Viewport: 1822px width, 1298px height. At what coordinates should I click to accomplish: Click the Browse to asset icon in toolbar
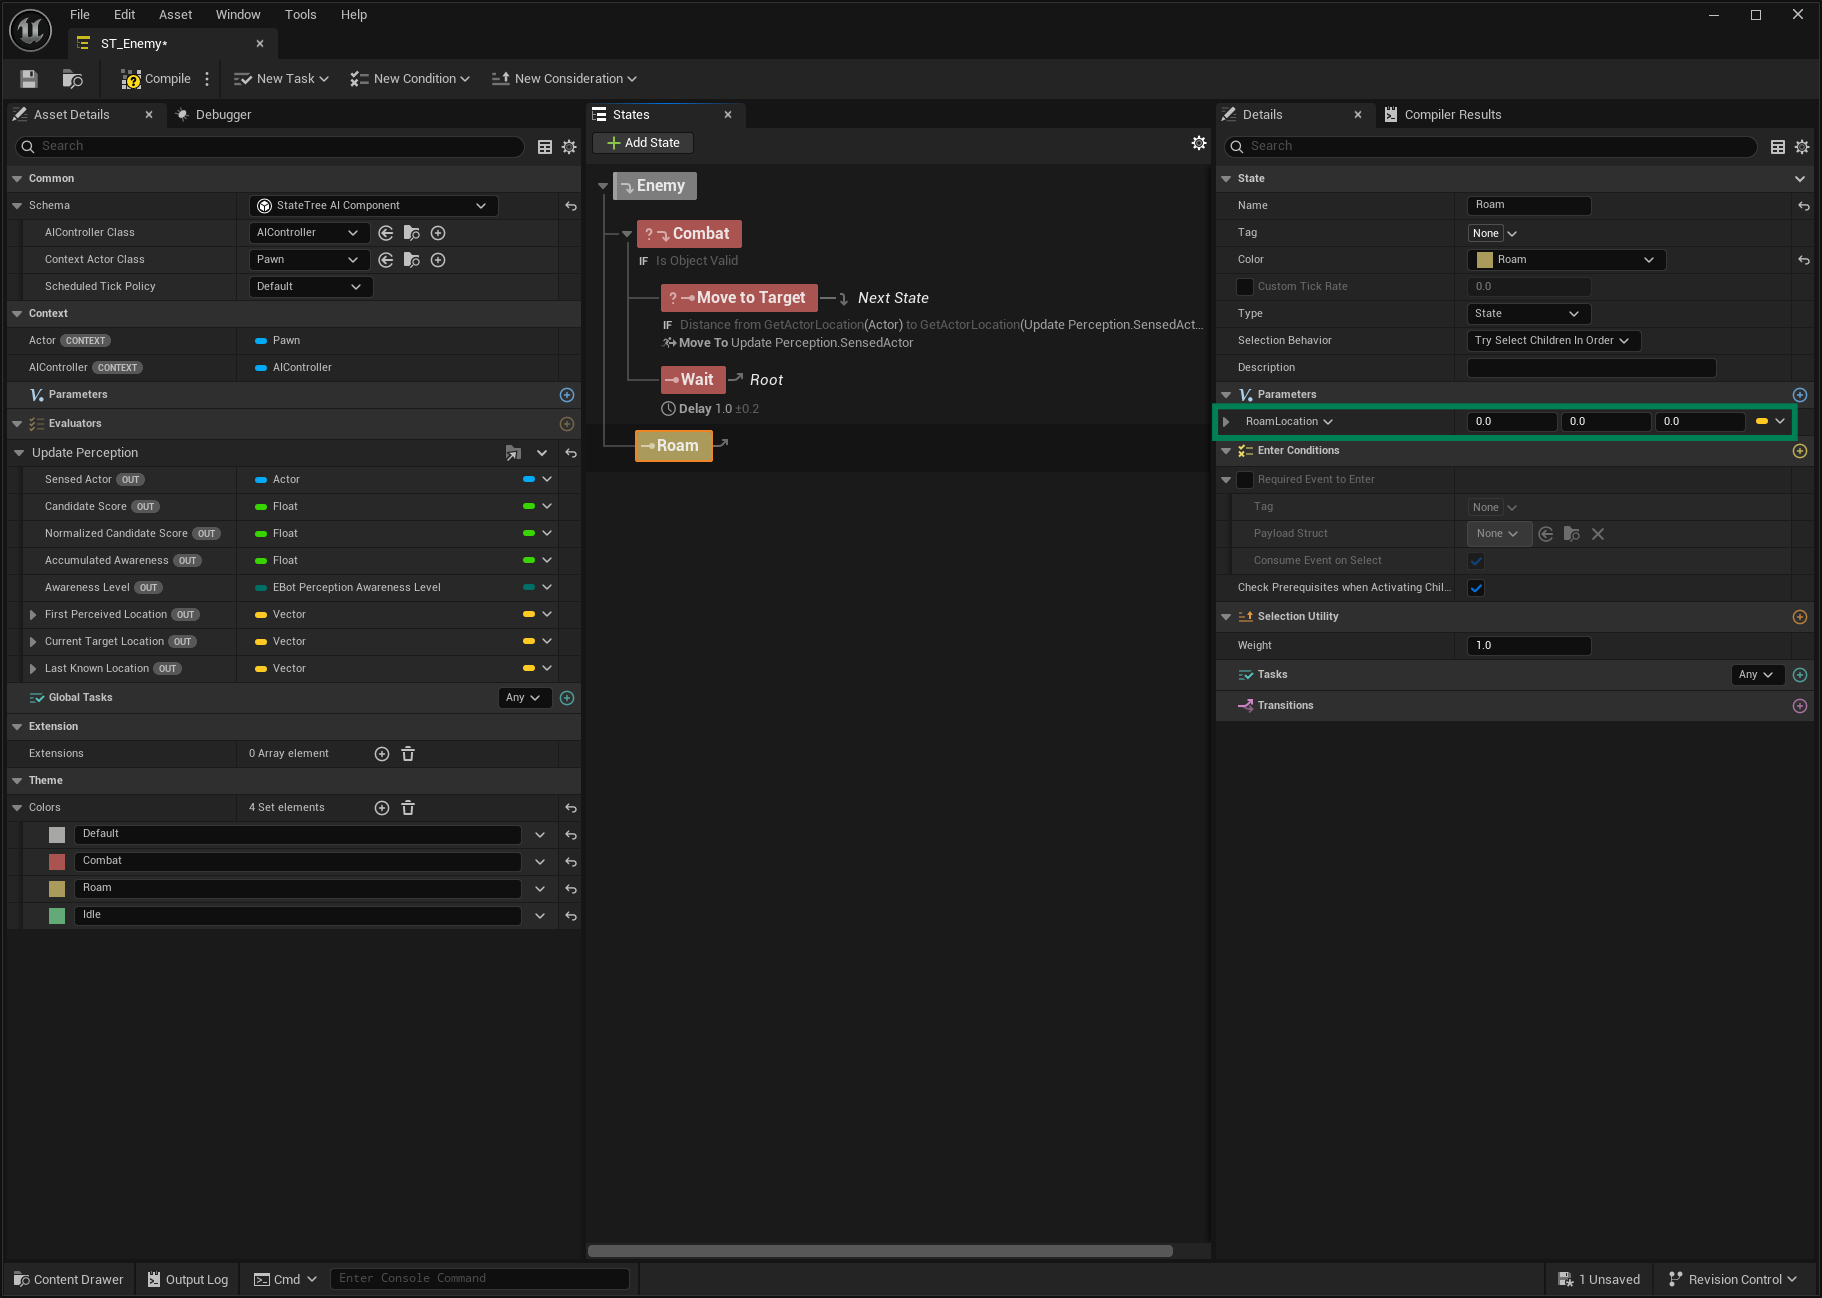pyautogui.click(x=72, y=79)
